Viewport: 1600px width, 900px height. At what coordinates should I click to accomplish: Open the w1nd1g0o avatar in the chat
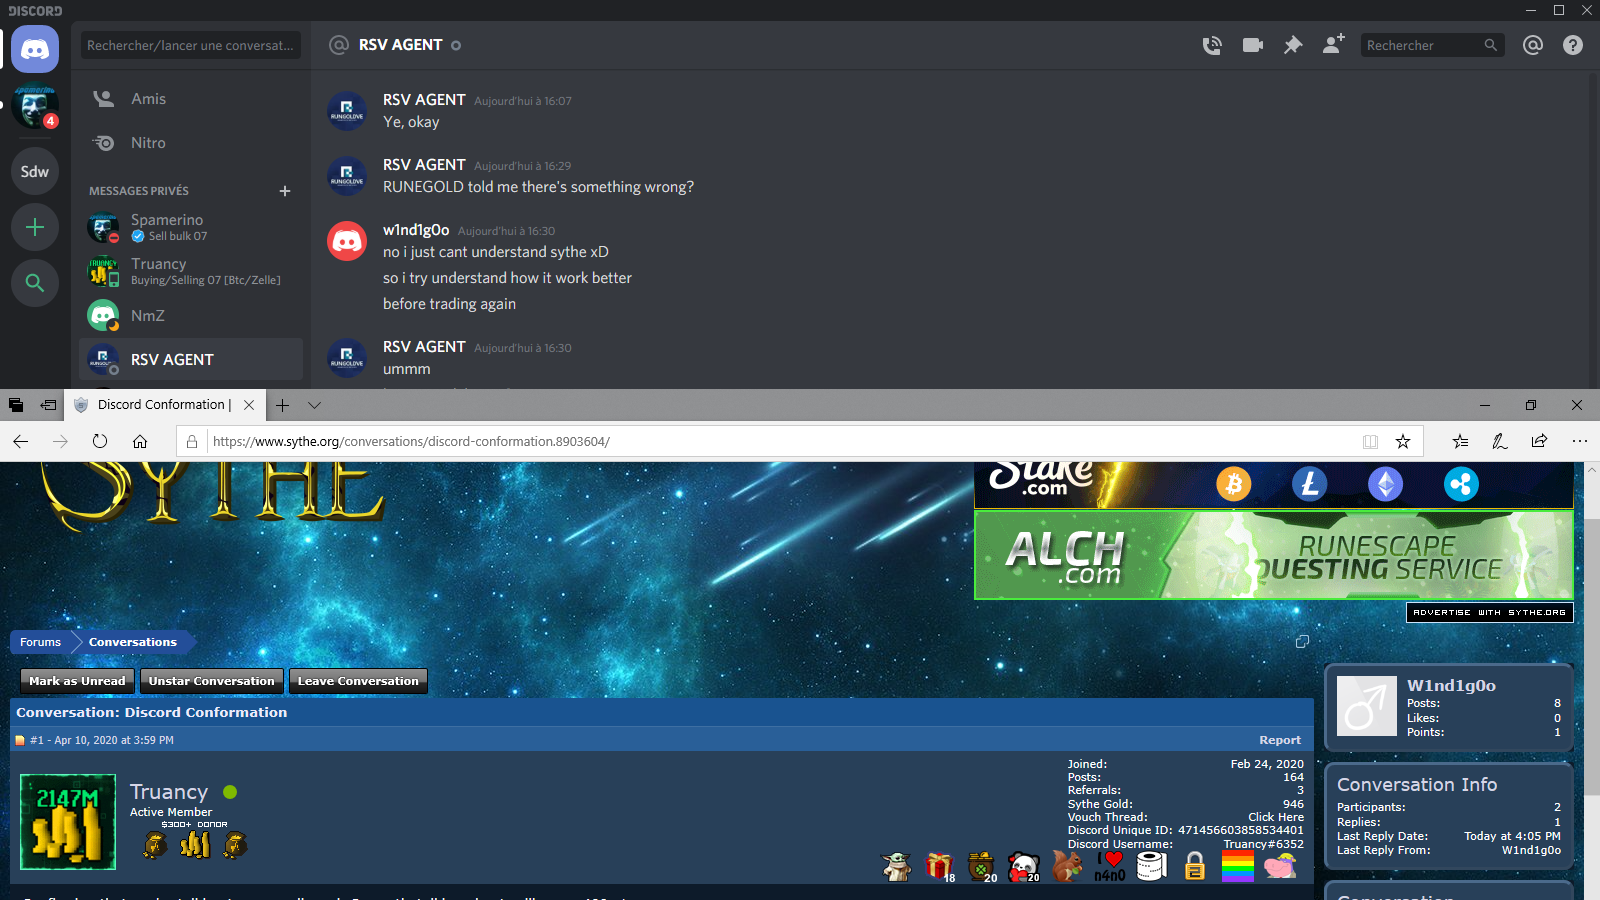click(347, 241)
